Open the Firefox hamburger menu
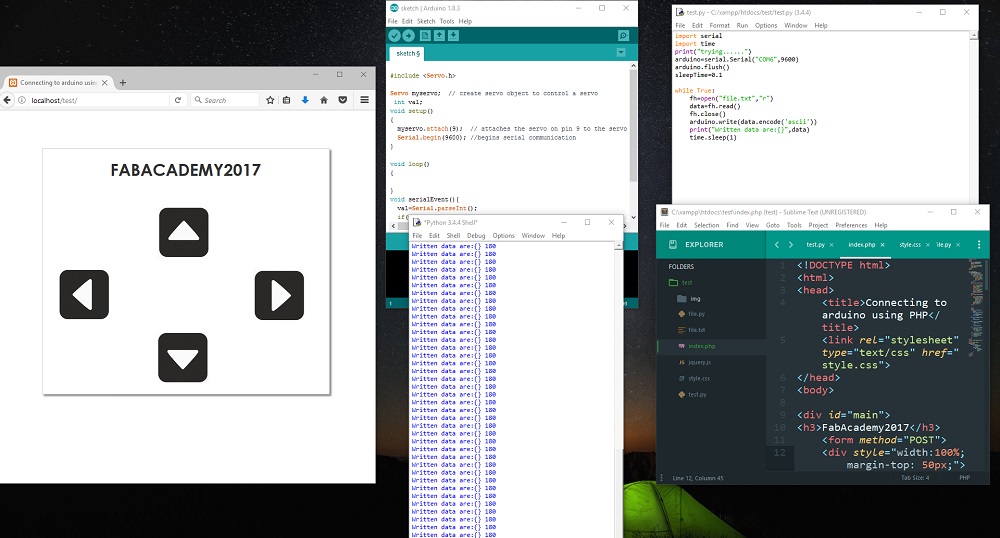 point(365,100)
